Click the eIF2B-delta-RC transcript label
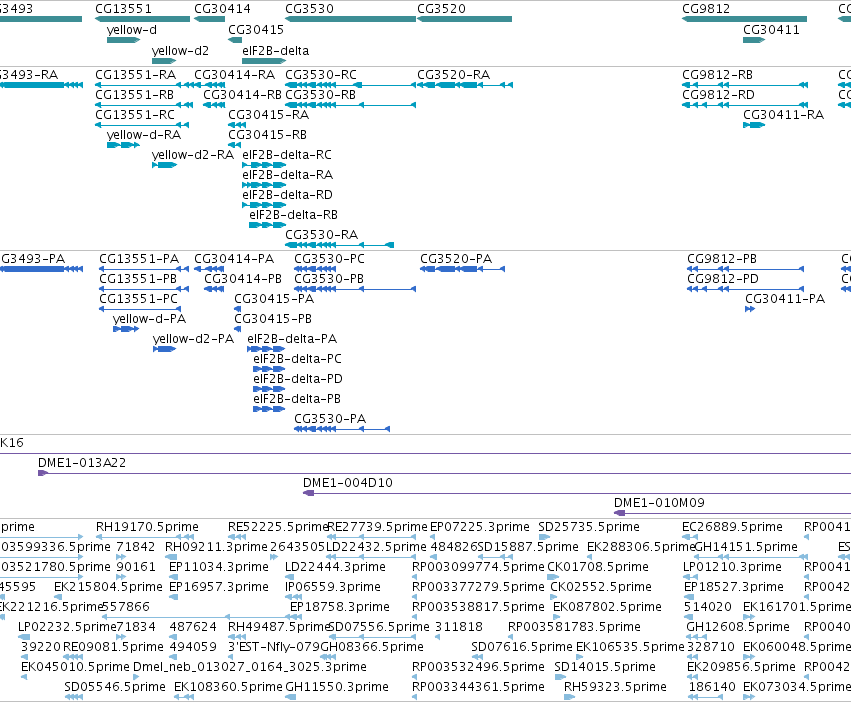This screenshot has width=851, height=702. point(287,155)
